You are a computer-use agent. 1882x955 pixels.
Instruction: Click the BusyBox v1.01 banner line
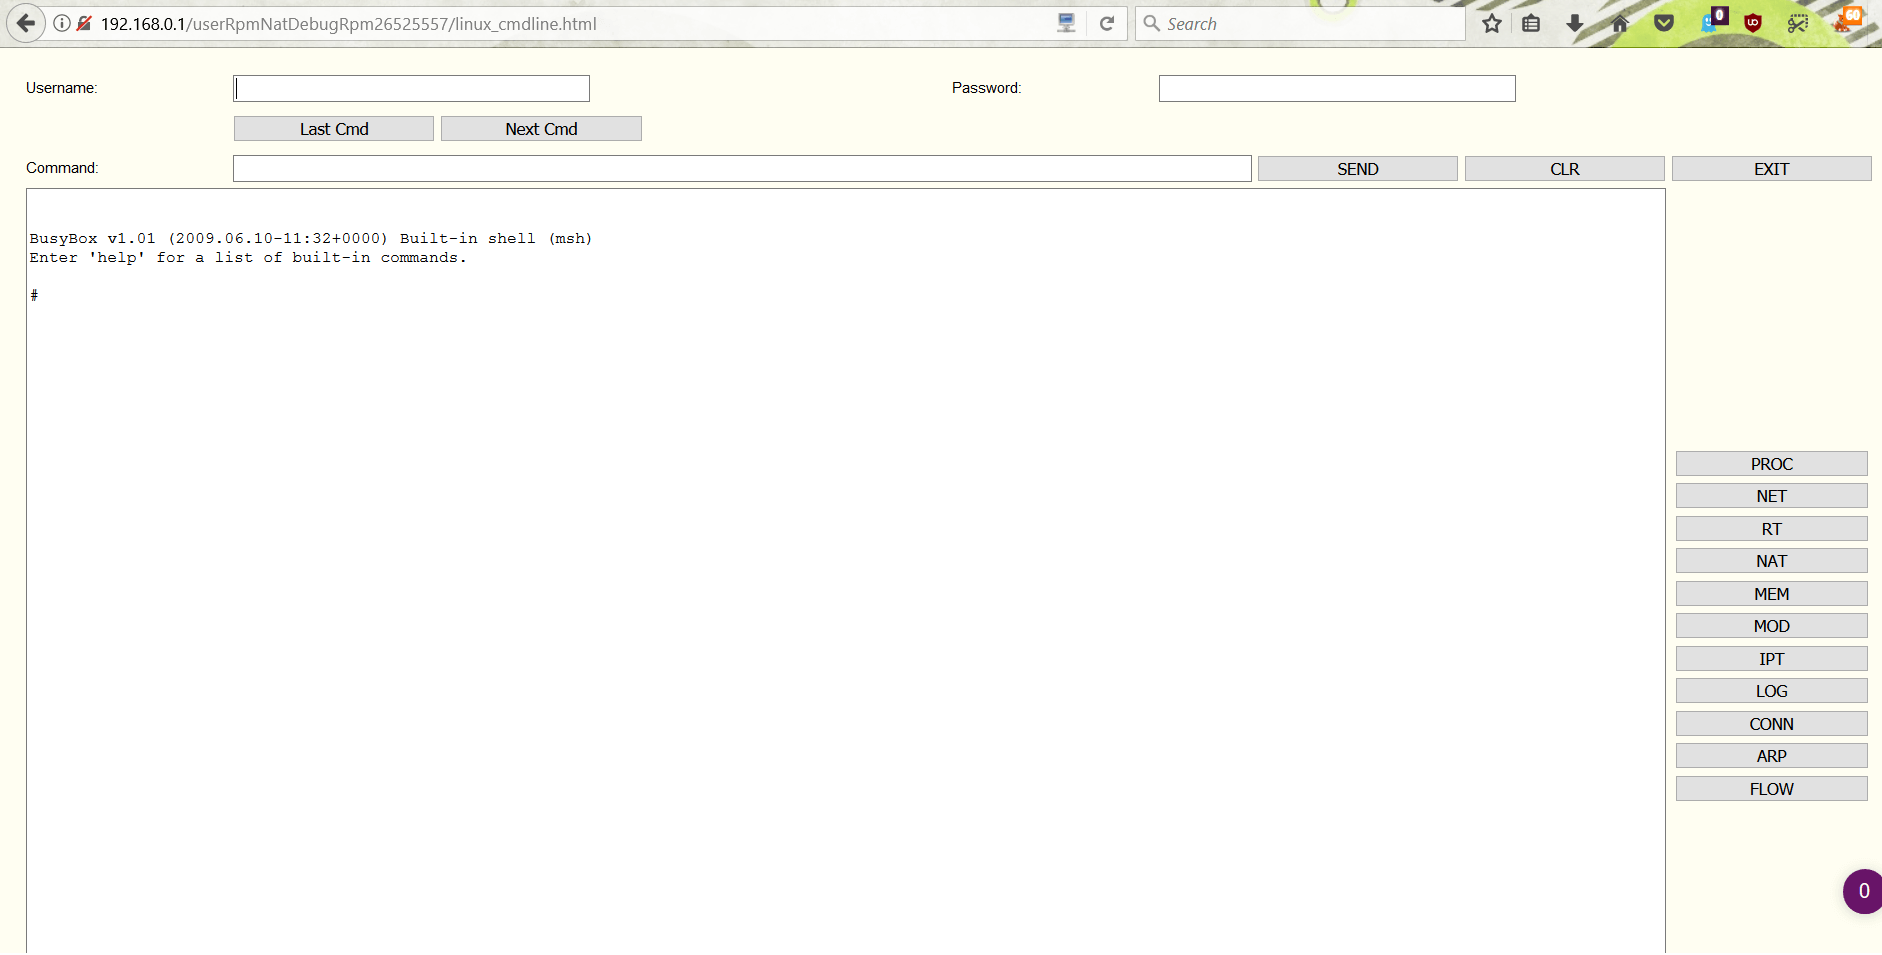[311, 238]
